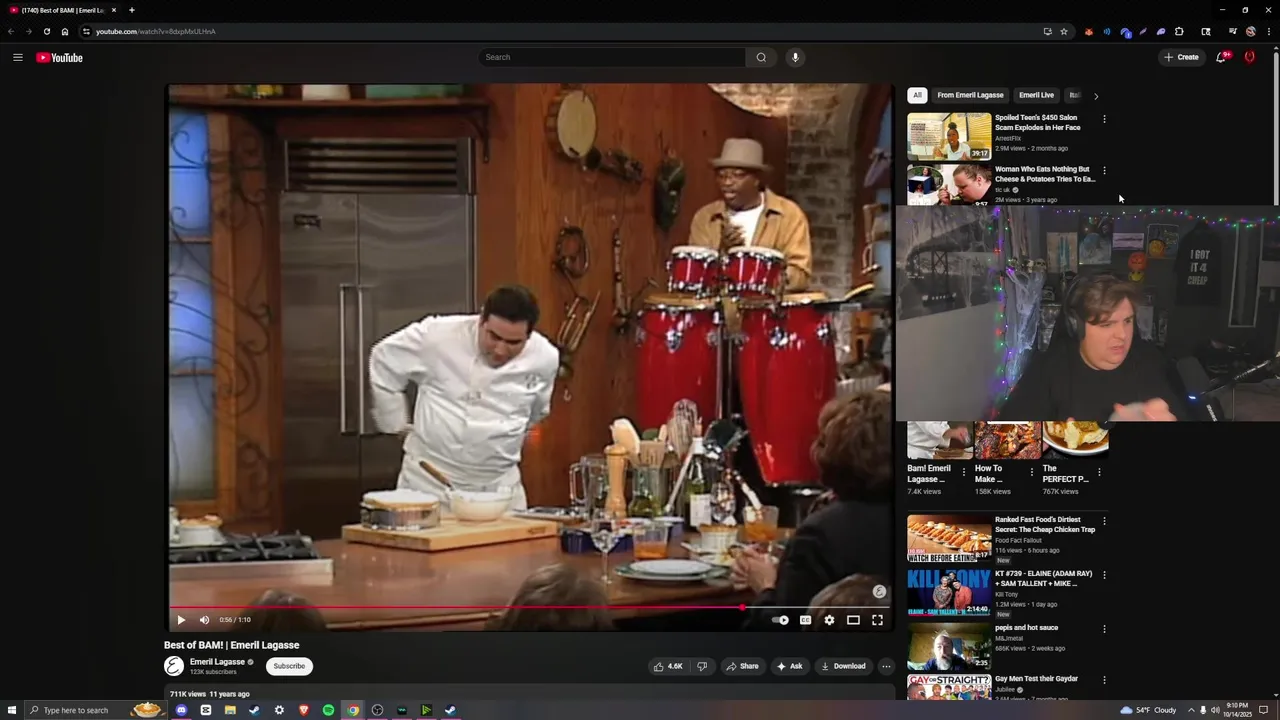
Task: Open File Explorer from the taskbar
Action: tap(230, 710)
